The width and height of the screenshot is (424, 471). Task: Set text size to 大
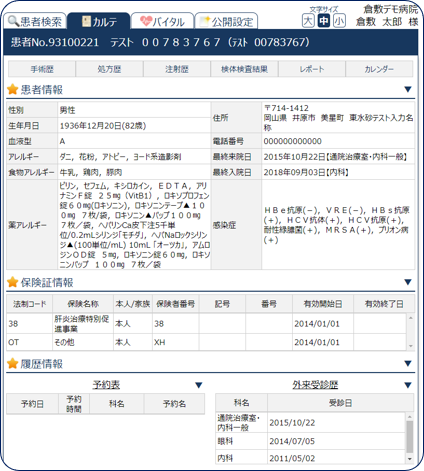(x=308, y=21)
